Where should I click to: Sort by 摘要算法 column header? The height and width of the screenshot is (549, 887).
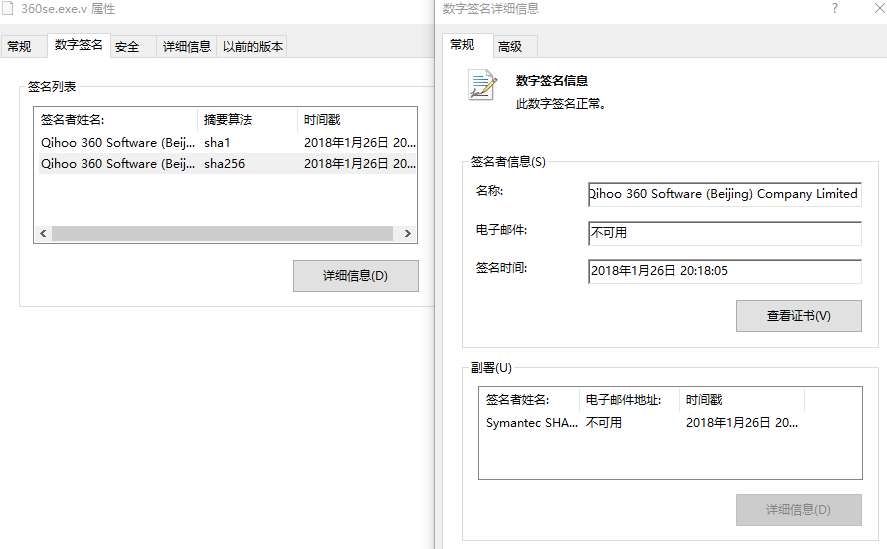click(247, 120)
